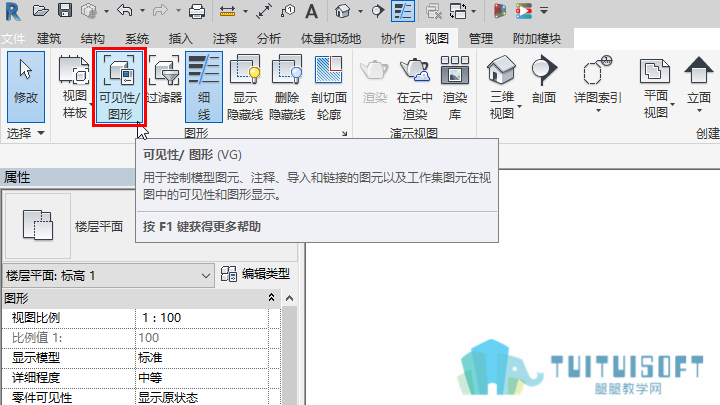Screen dimensions: 720x405
Task: Expand the Callout (详图索引) dropdown arrow
Action: click(x=598, y=111)
